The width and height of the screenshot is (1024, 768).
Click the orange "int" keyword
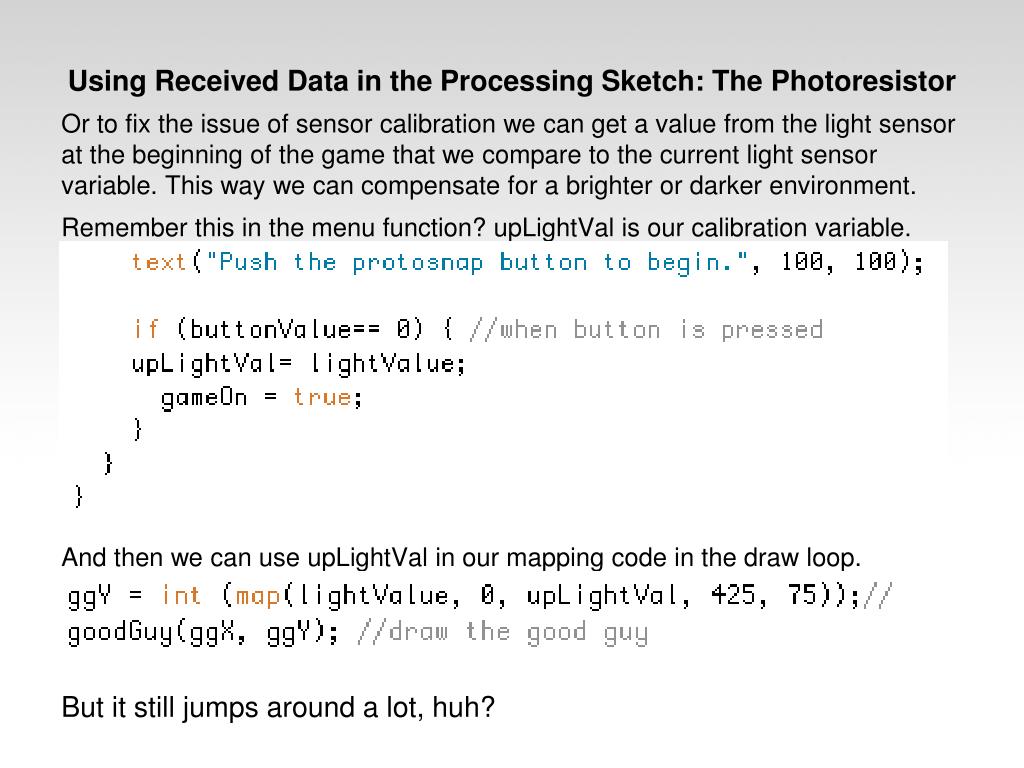click(x=181, y=597)
